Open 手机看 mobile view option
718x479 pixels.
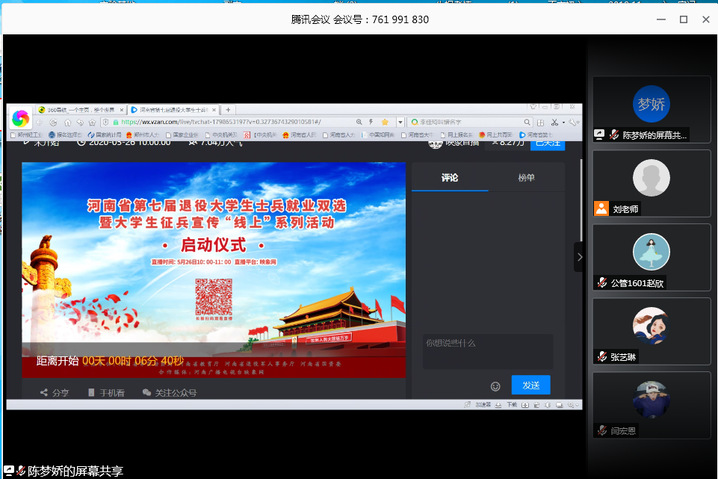pyautogui.click(x=106, y=393)
